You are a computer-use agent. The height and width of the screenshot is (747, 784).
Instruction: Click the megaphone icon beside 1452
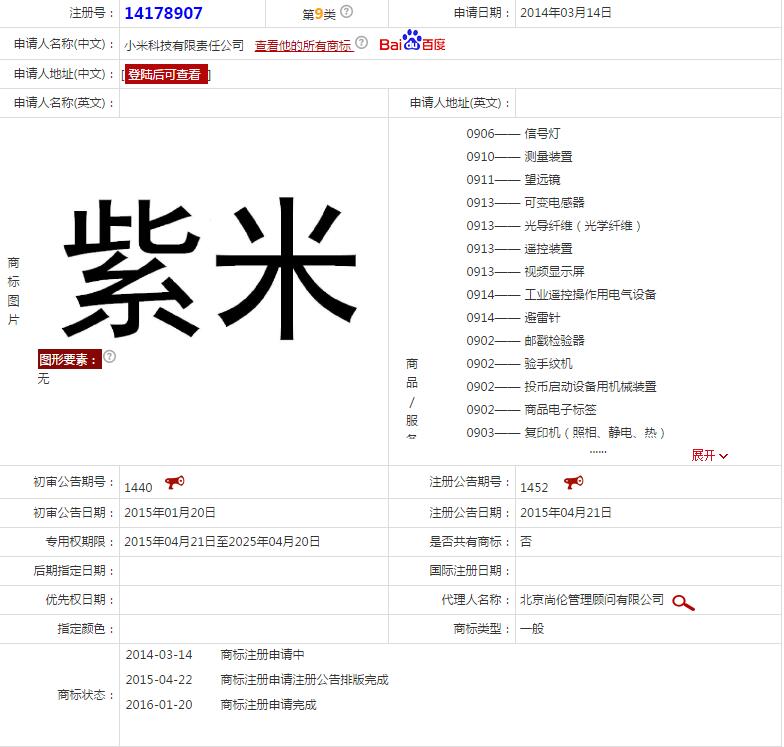pos(573,483)
